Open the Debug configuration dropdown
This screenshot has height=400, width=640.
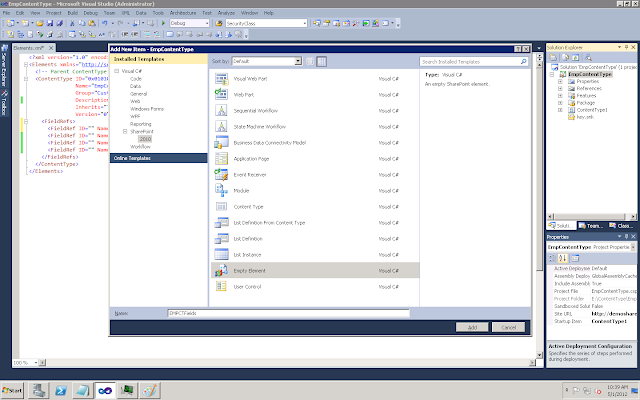tap(207, 23)
